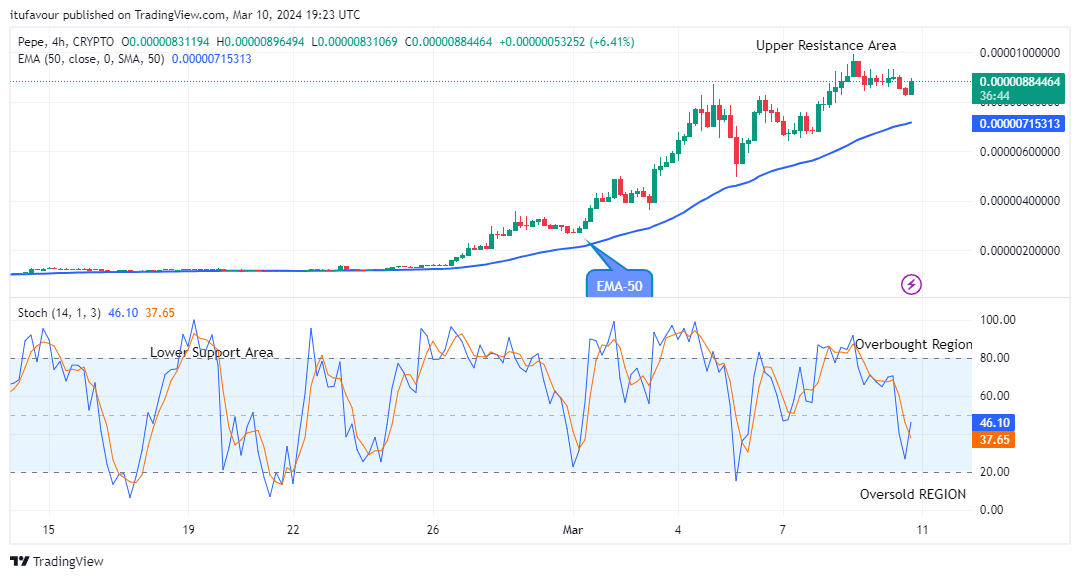Click the EMA-50 callout label
This screenshot has height=579, width=1080.
click(619, 286)
